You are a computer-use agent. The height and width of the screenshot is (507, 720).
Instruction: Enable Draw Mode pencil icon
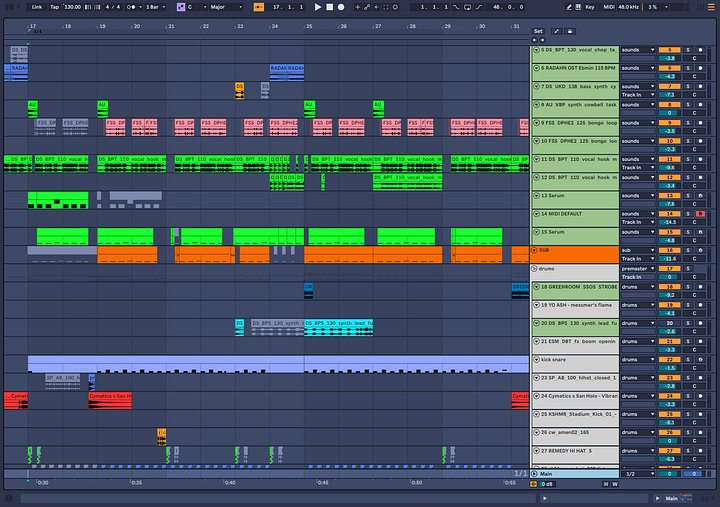pos(569,7)
